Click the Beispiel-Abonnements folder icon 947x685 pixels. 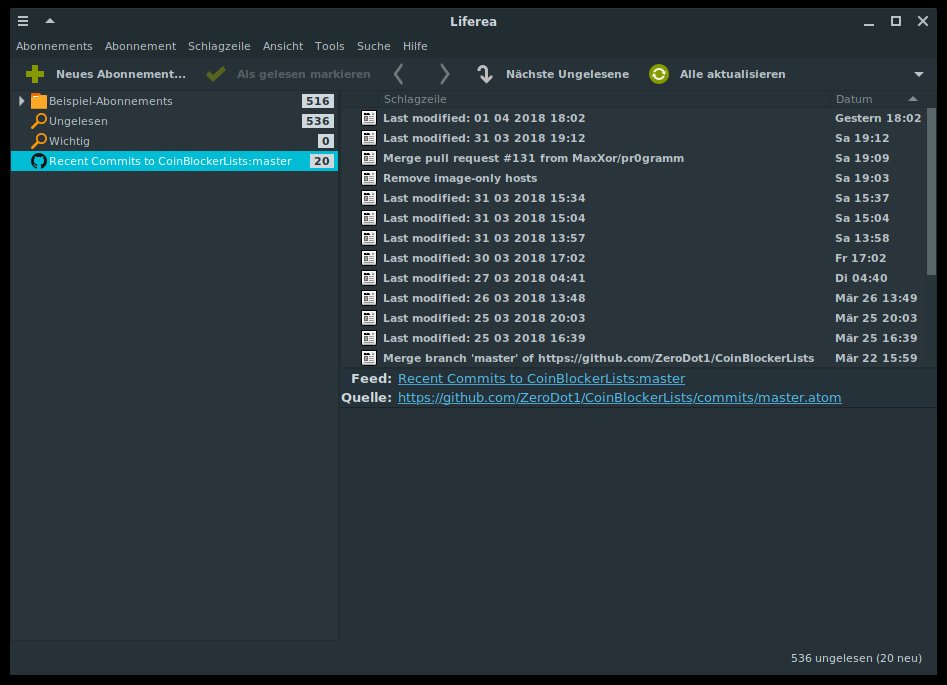coord(39,101)
